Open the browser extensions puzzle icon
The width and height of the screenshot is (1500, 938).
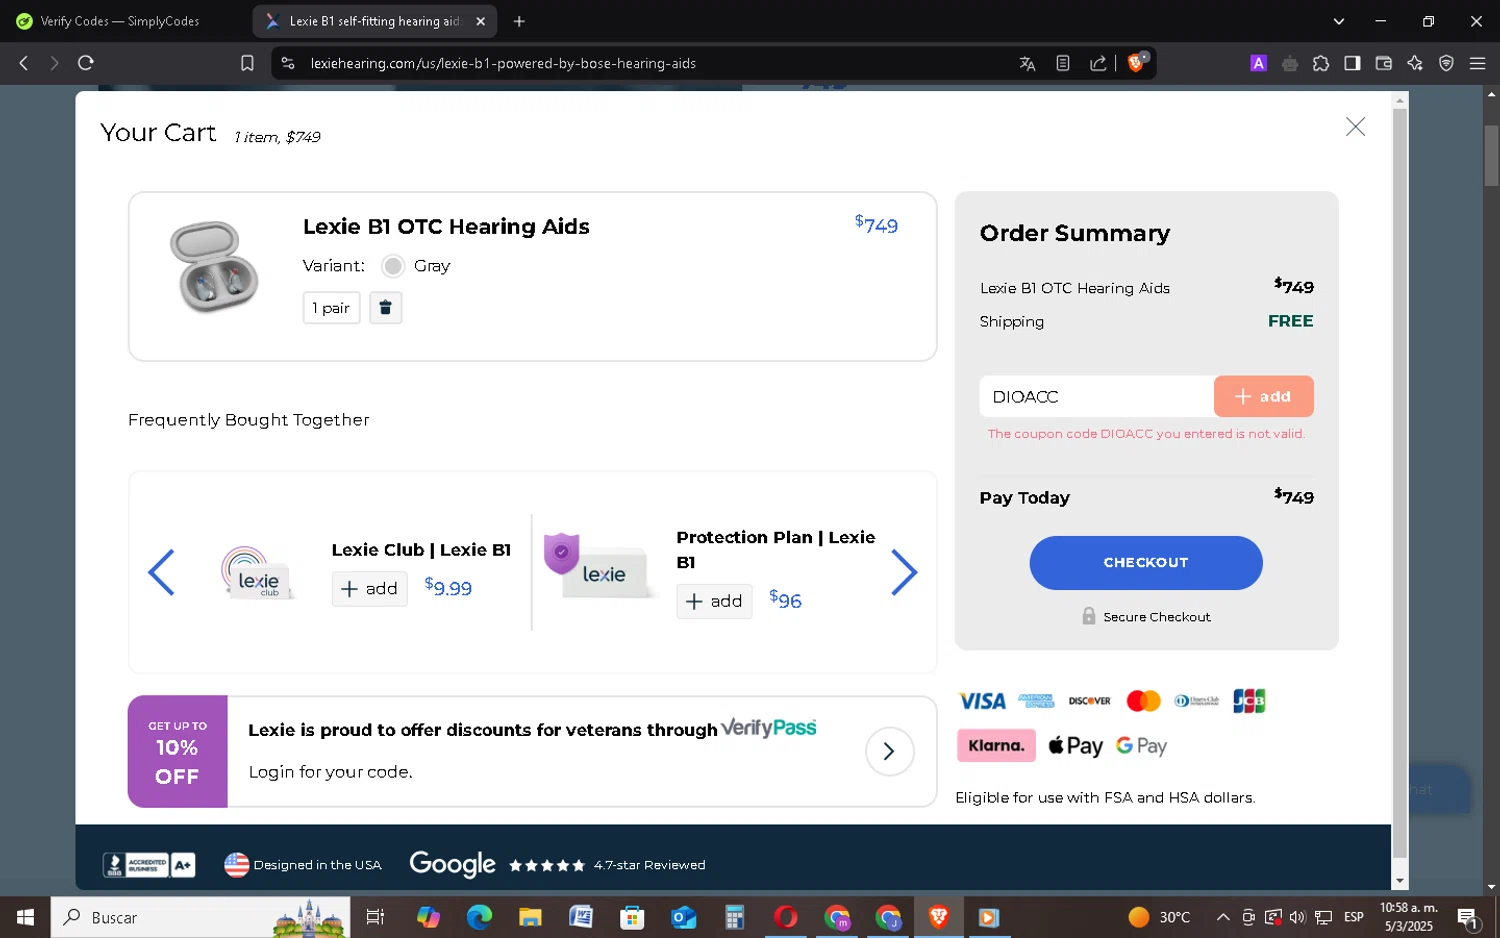pos(1321,63)
